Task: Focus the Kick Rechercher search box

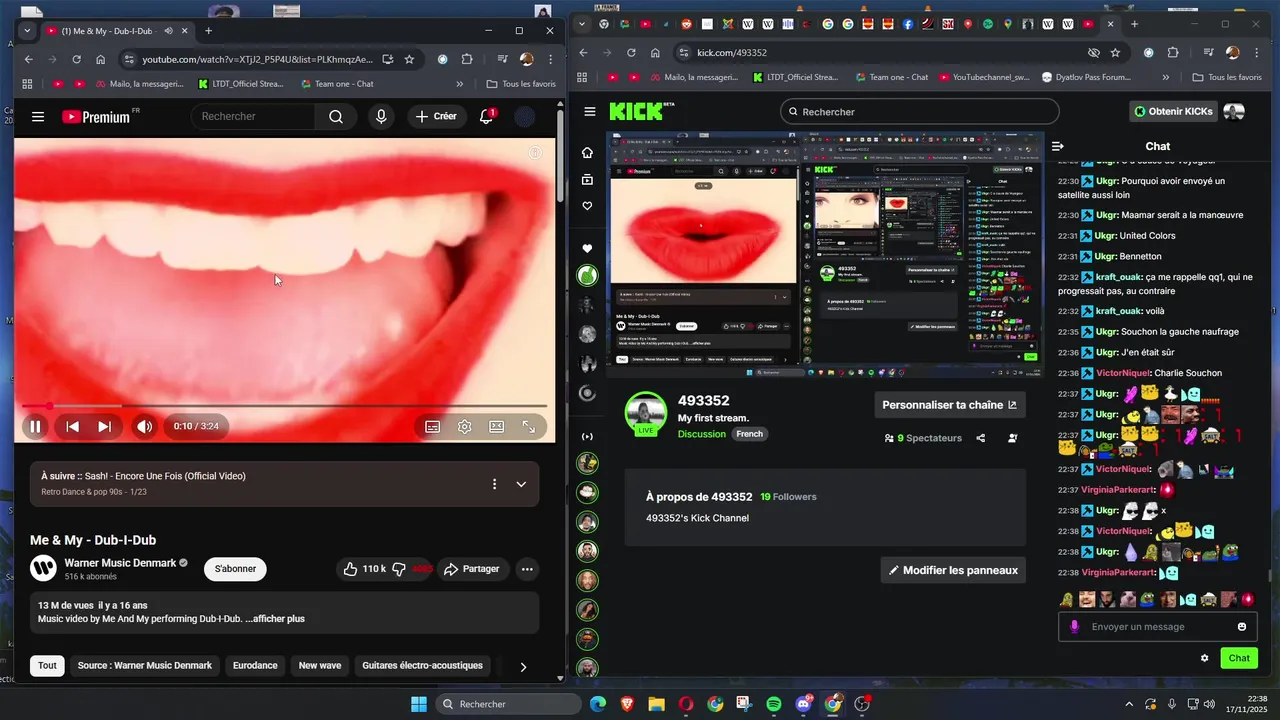Action: point(919,112)
